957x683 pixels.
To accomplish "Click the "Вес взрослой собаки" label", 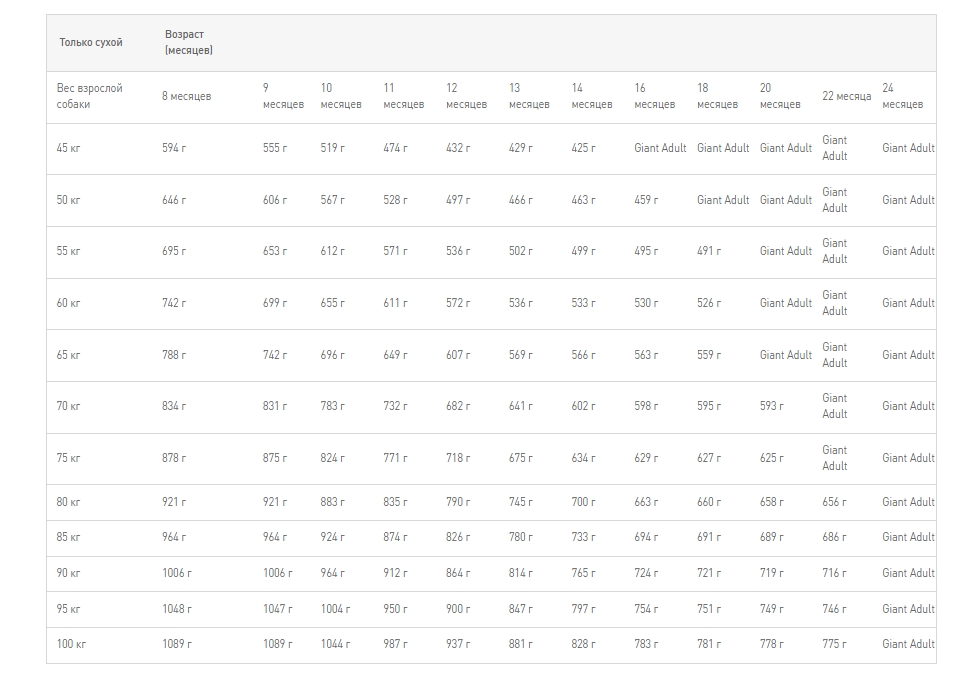I will point(90,96).
